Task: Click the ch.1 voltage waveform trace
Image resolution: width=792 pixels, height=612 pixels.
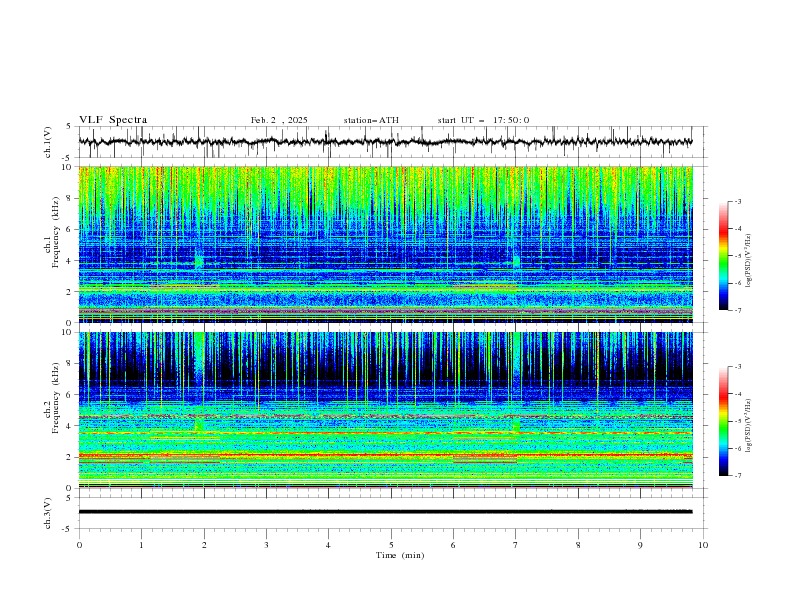Action: point(385,142)
